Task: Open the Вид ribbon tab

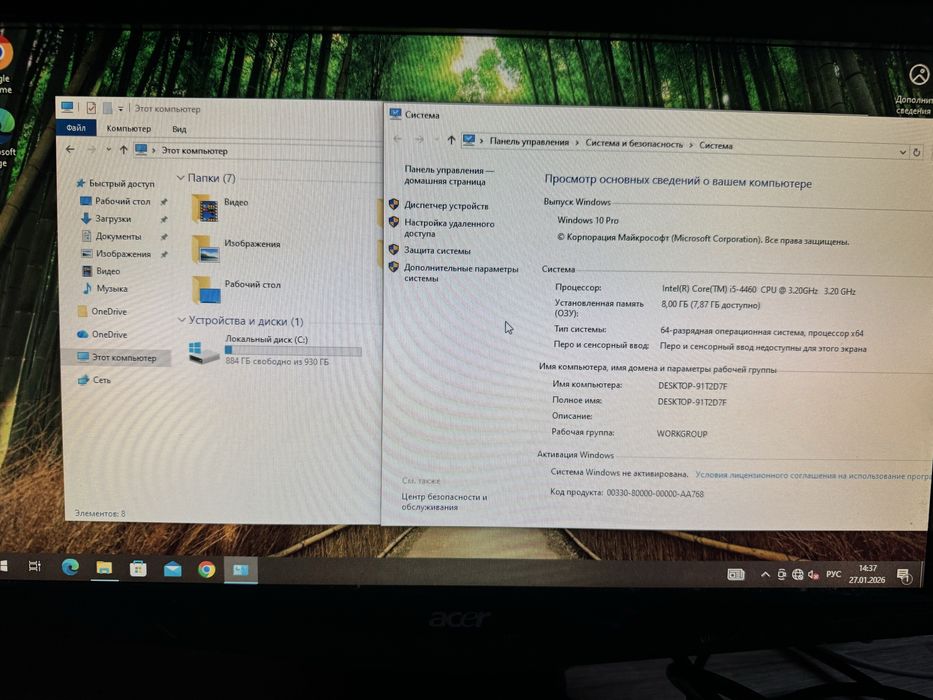Action: [x=179, y=129]
